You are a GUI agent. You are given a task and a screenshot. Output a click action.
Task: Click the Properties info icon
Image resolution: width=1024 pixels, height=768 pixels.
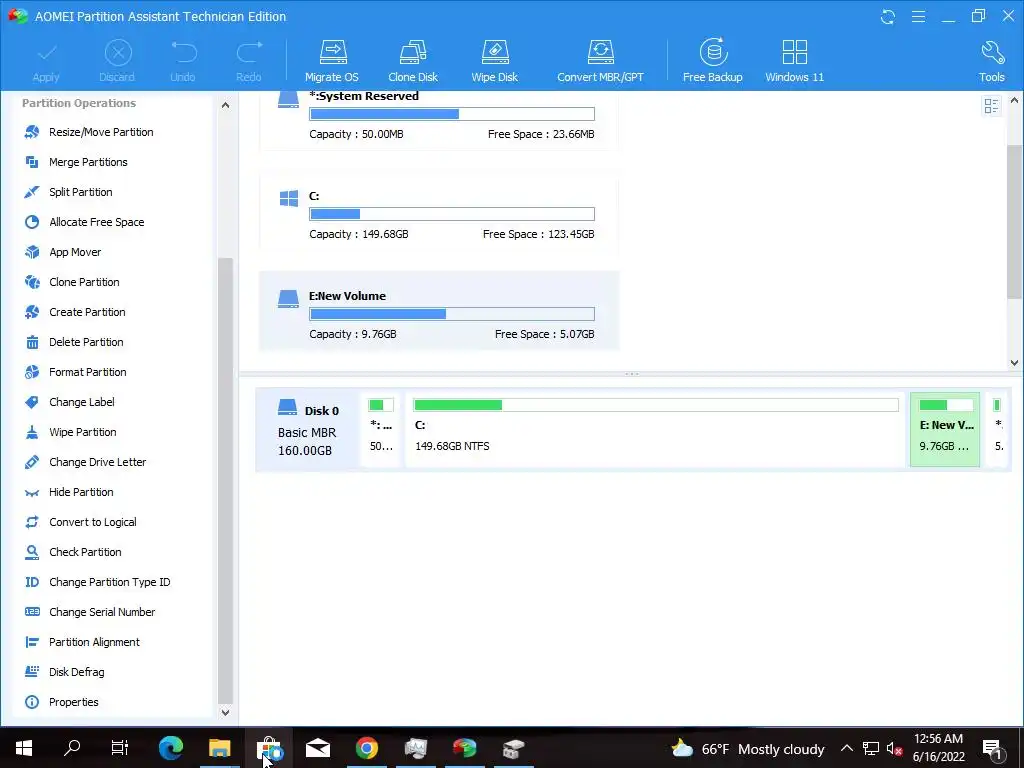[x=31, y=702]
